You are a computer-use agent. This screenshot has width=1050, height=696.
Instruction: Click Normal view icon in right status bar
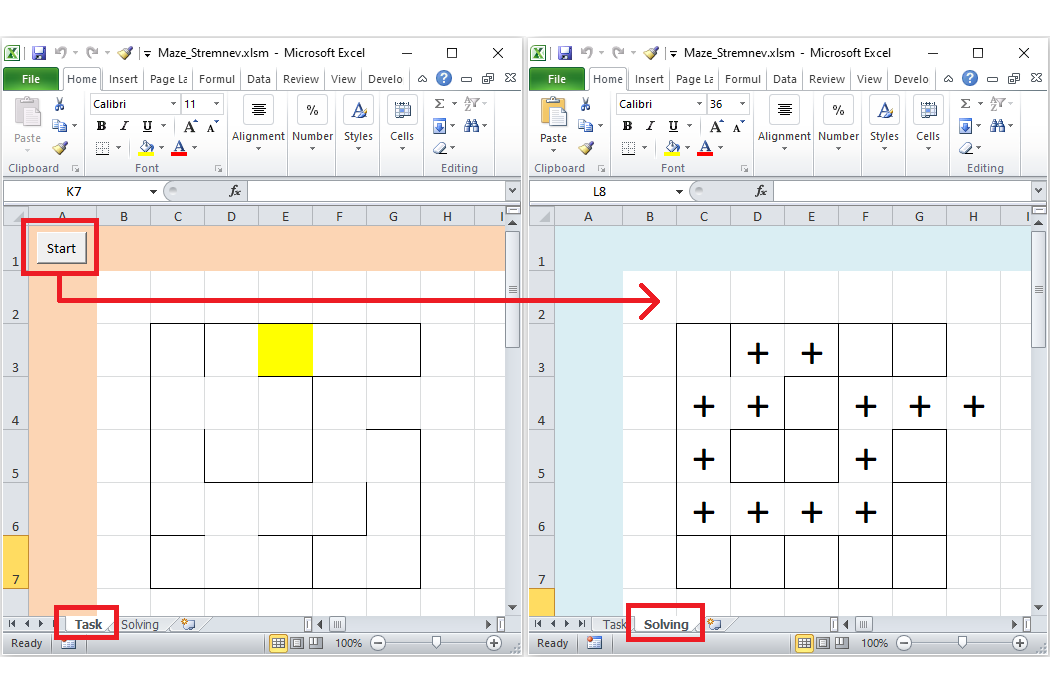[x=804, y=644]
